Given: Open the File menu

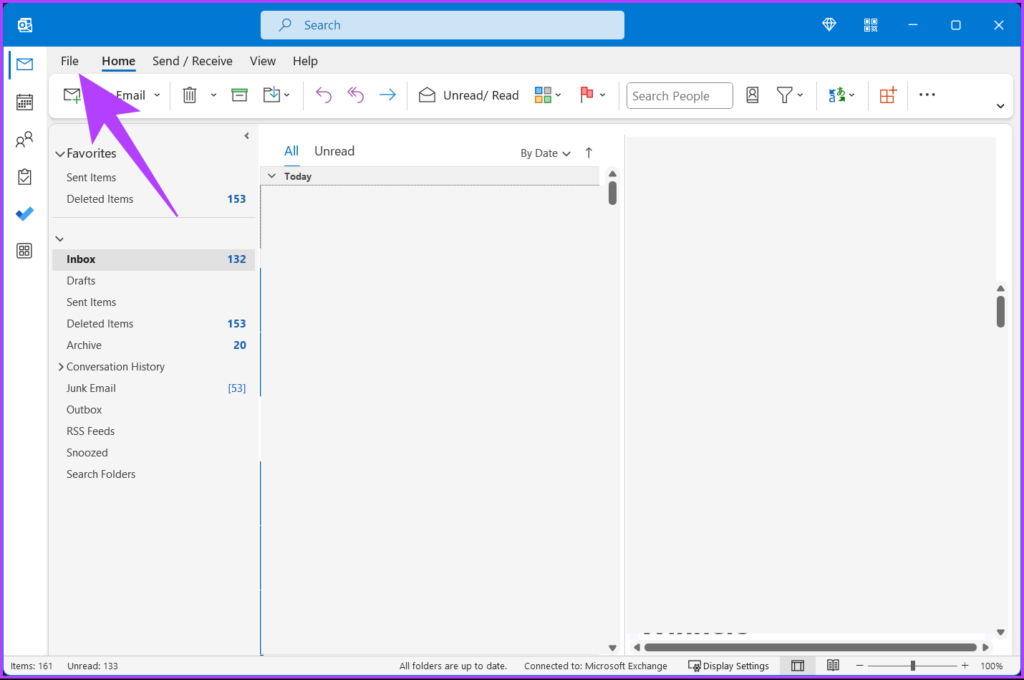Looking at the screenshot, I should click(70, 61).
